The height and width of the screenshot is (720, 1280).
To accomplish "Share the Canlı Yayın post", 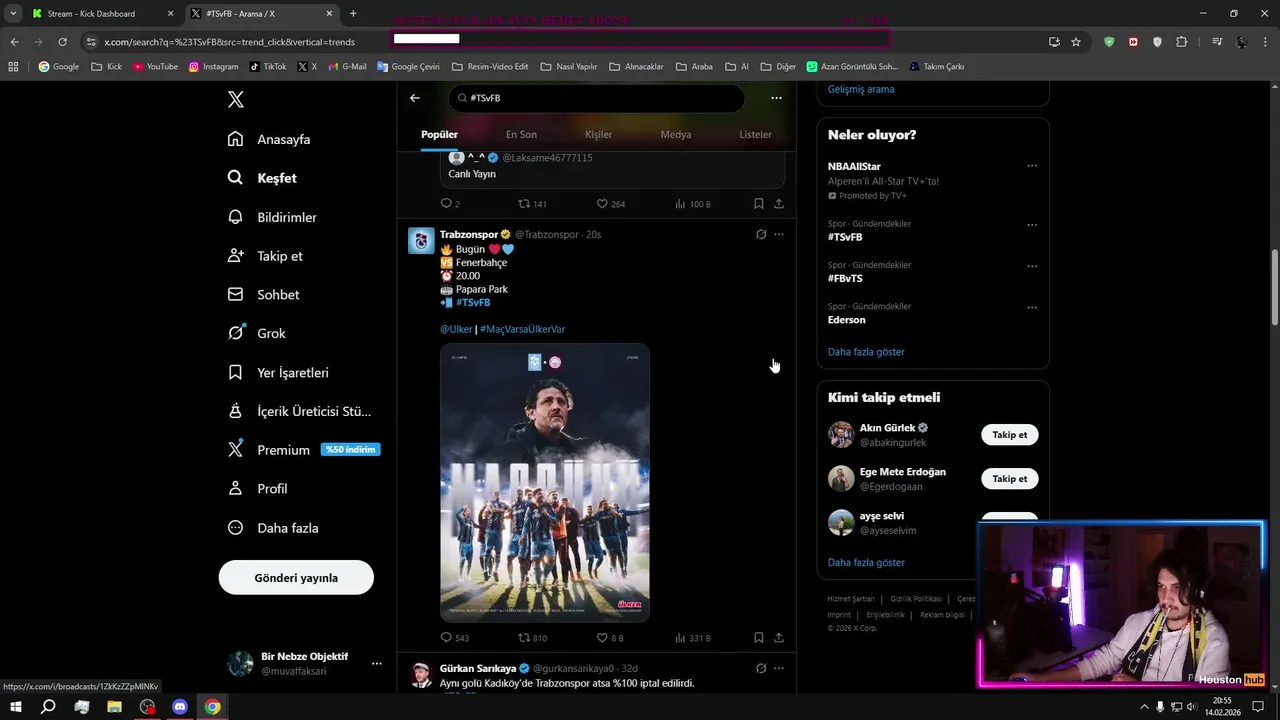I will [778, 203].
